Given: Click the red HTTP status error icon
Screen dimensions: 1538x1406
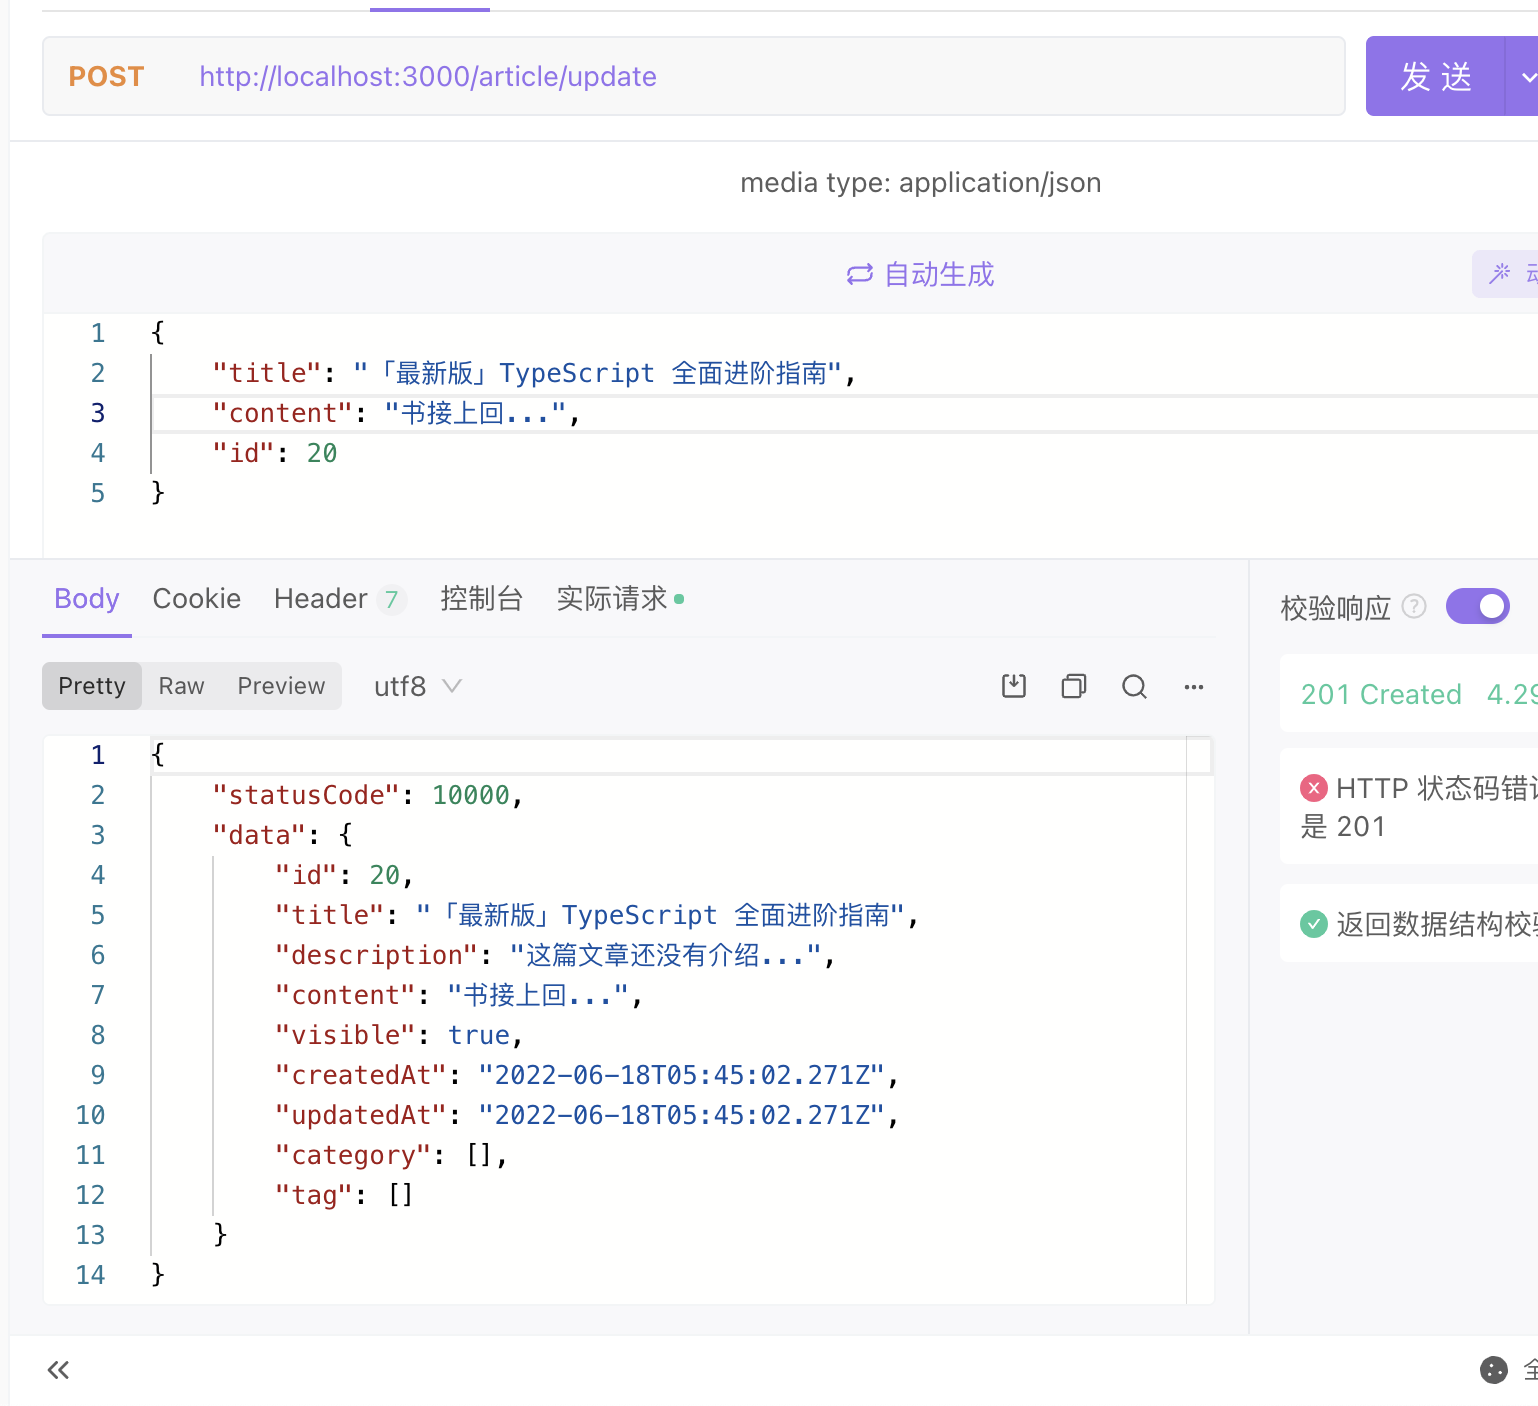Looking at the screenshot, I should click(1313, 788).
